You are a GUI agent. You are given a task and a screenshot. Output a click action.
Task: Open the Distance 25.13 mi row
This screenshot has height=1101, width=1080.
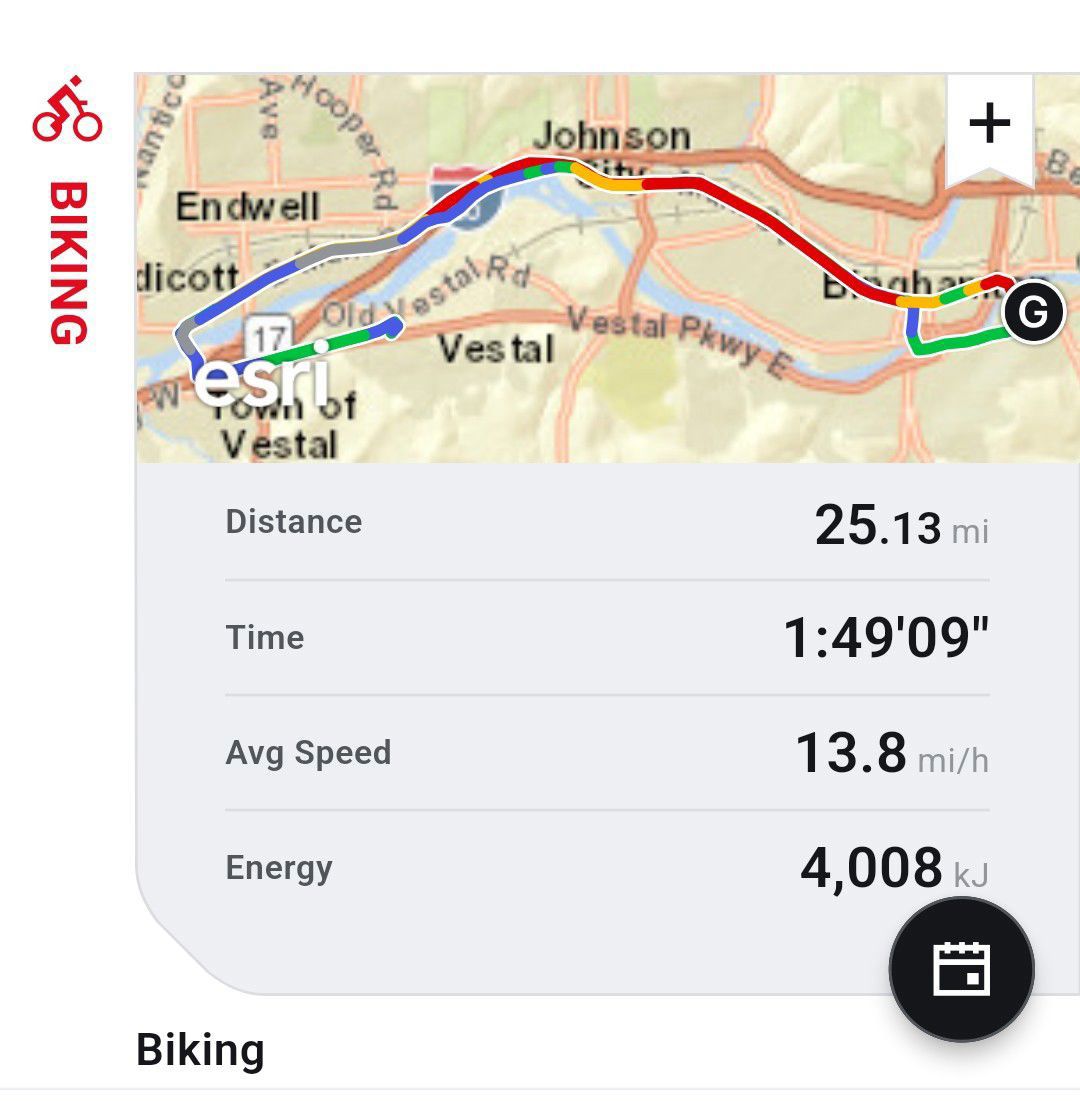607,523
